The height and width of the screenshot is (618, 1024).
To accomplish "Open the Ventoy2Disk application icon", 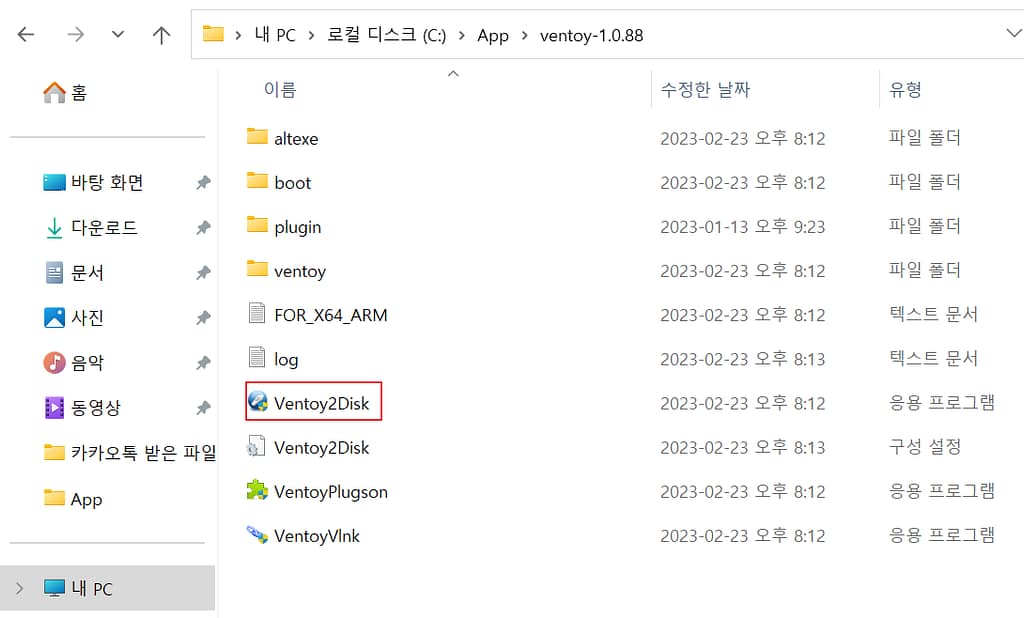I will [x=258, y=403].
